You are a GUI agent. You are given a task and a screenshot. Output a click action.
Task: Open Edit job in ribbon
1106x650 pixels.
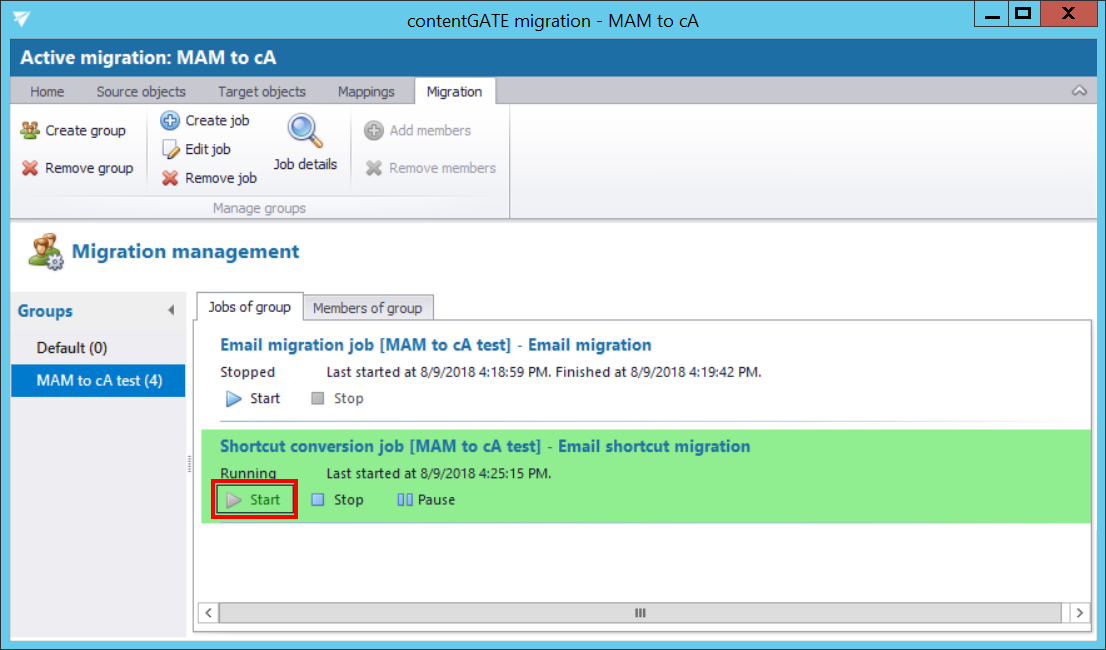(196, 149)
